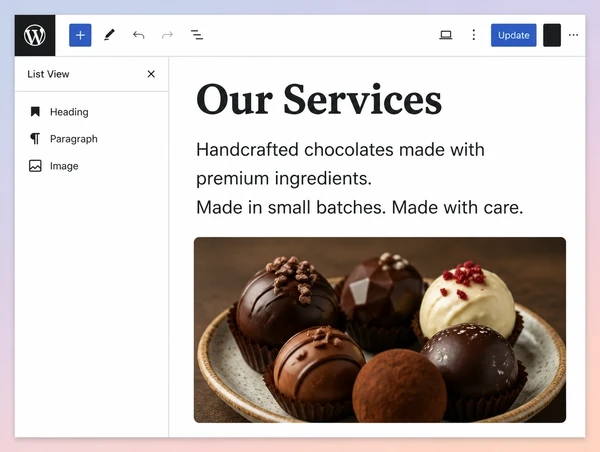Click the Image block icon
The width and height of the screenshot is (600, 452).
pyautogui.click(x=35, y=166)
